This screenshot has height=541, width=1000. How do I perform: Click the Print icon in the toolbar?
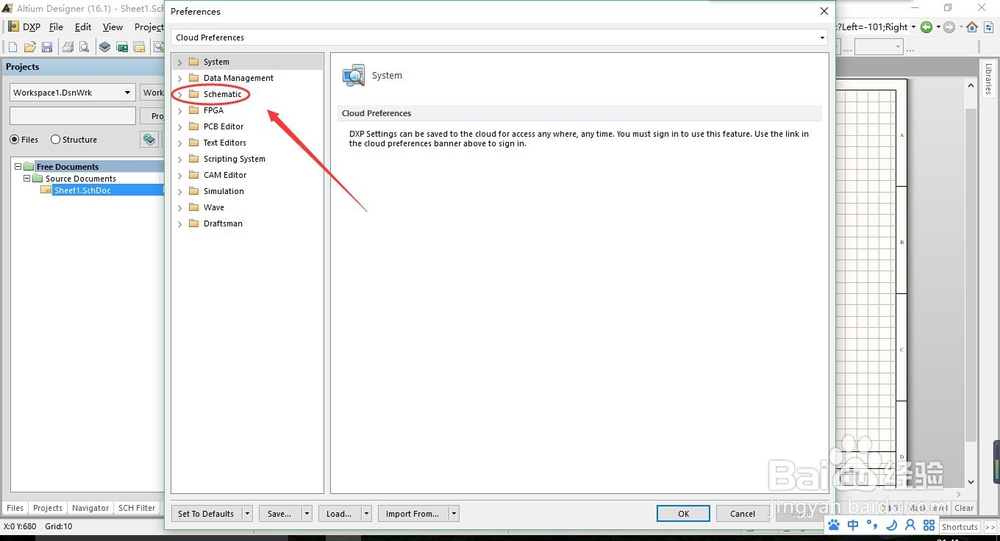coord(68,47)
